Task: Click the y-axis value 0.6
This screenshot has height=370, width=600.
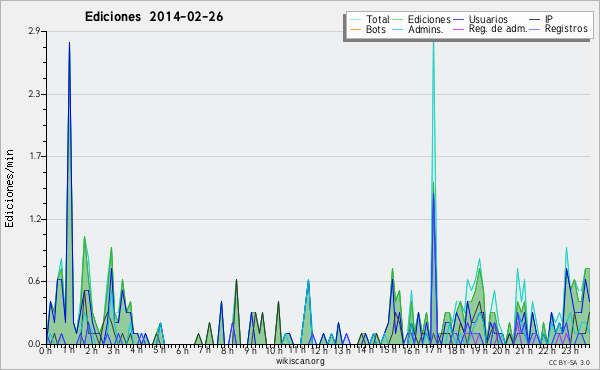Action: (34, 281)
